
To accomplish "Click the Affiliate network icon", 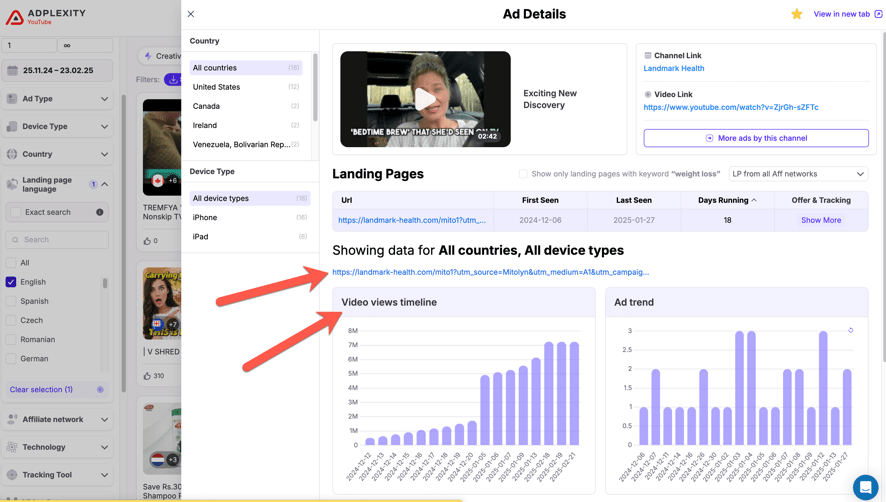I will 12,419.
